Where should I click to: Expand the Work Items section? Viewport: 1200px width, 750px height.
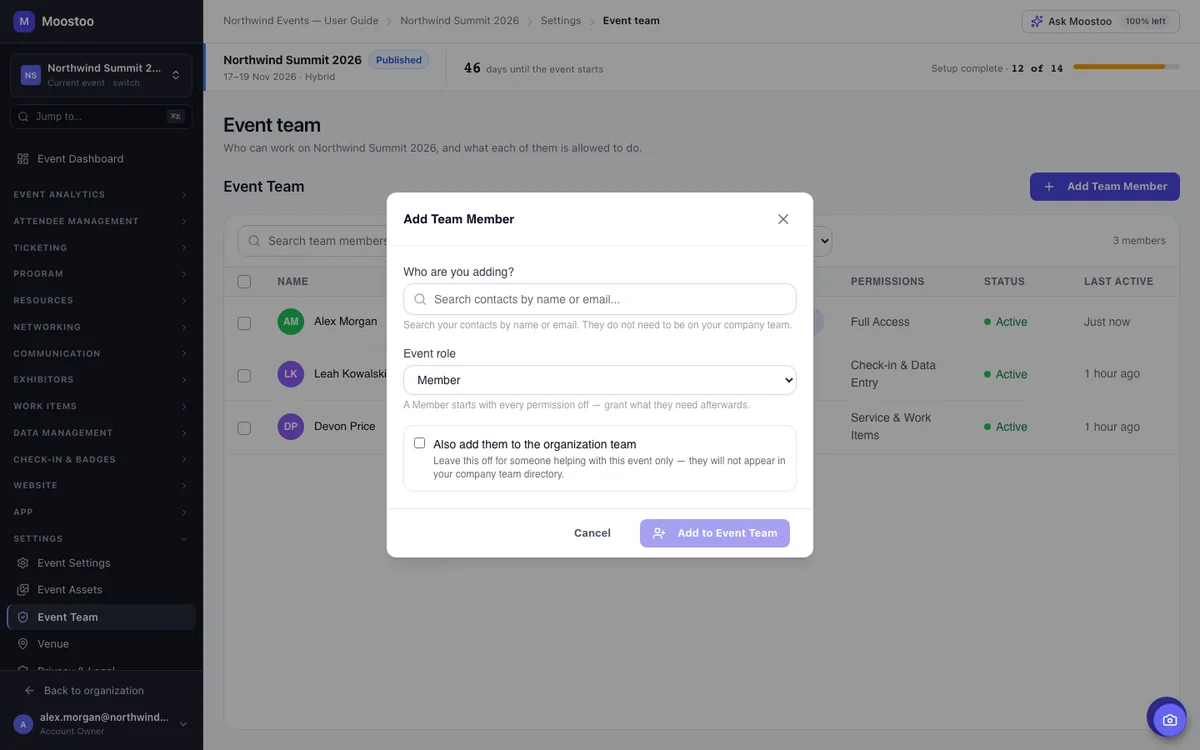coord(101,407)
